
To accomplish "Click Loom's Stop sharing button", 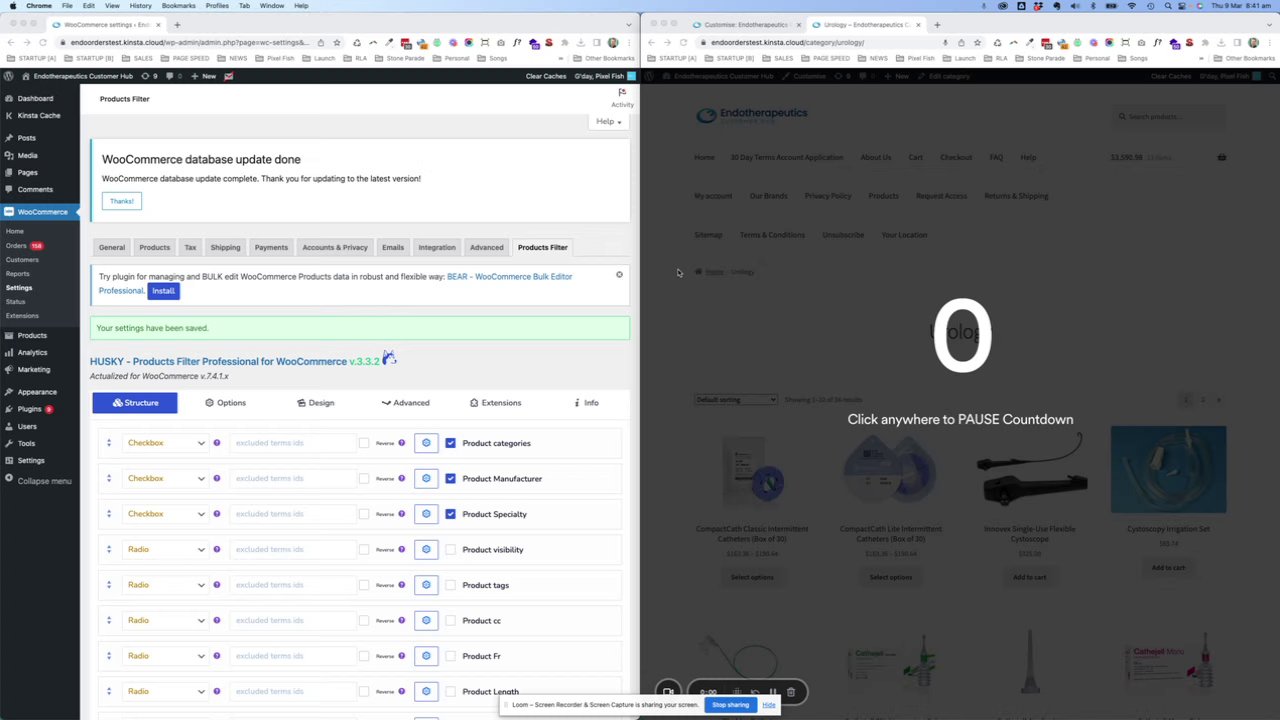I will point(730,705).
